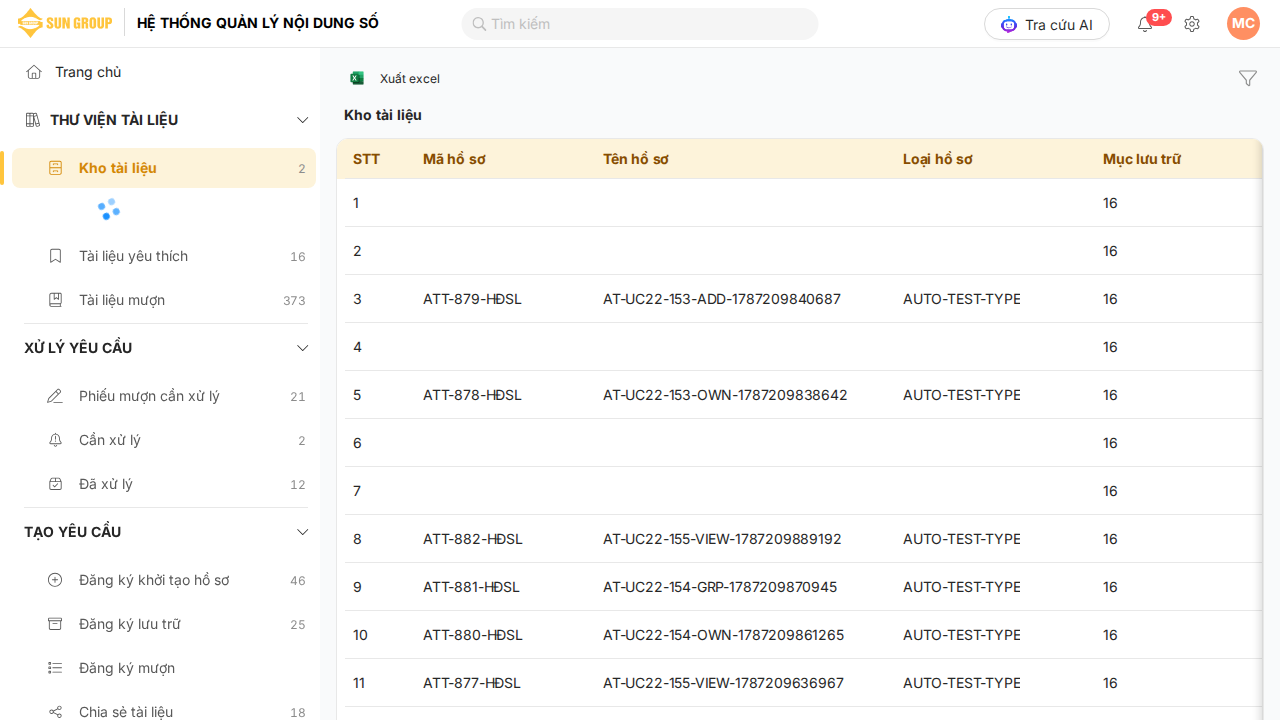Click AT-UC22-155-VIEW-1787209889192 record name
This screenshot has height=720, width=1280.
tap(722, 539)
